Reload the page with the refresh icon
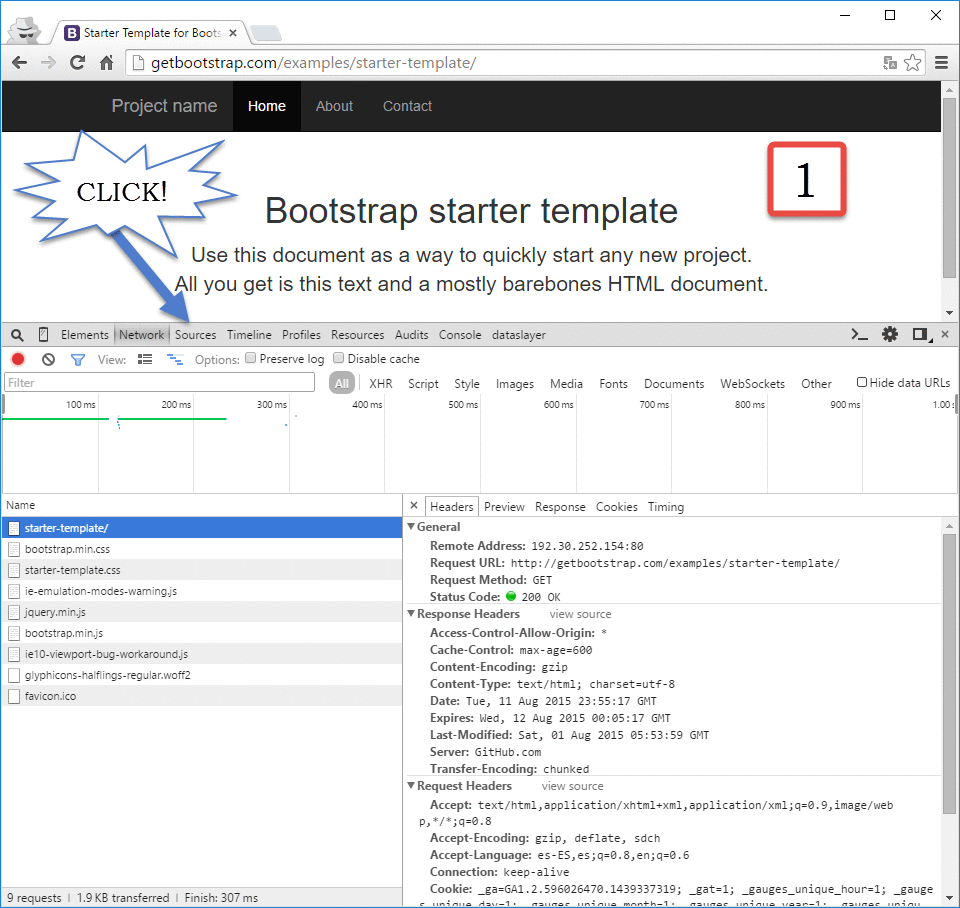The image size is (960, 908). click(77, 62)
